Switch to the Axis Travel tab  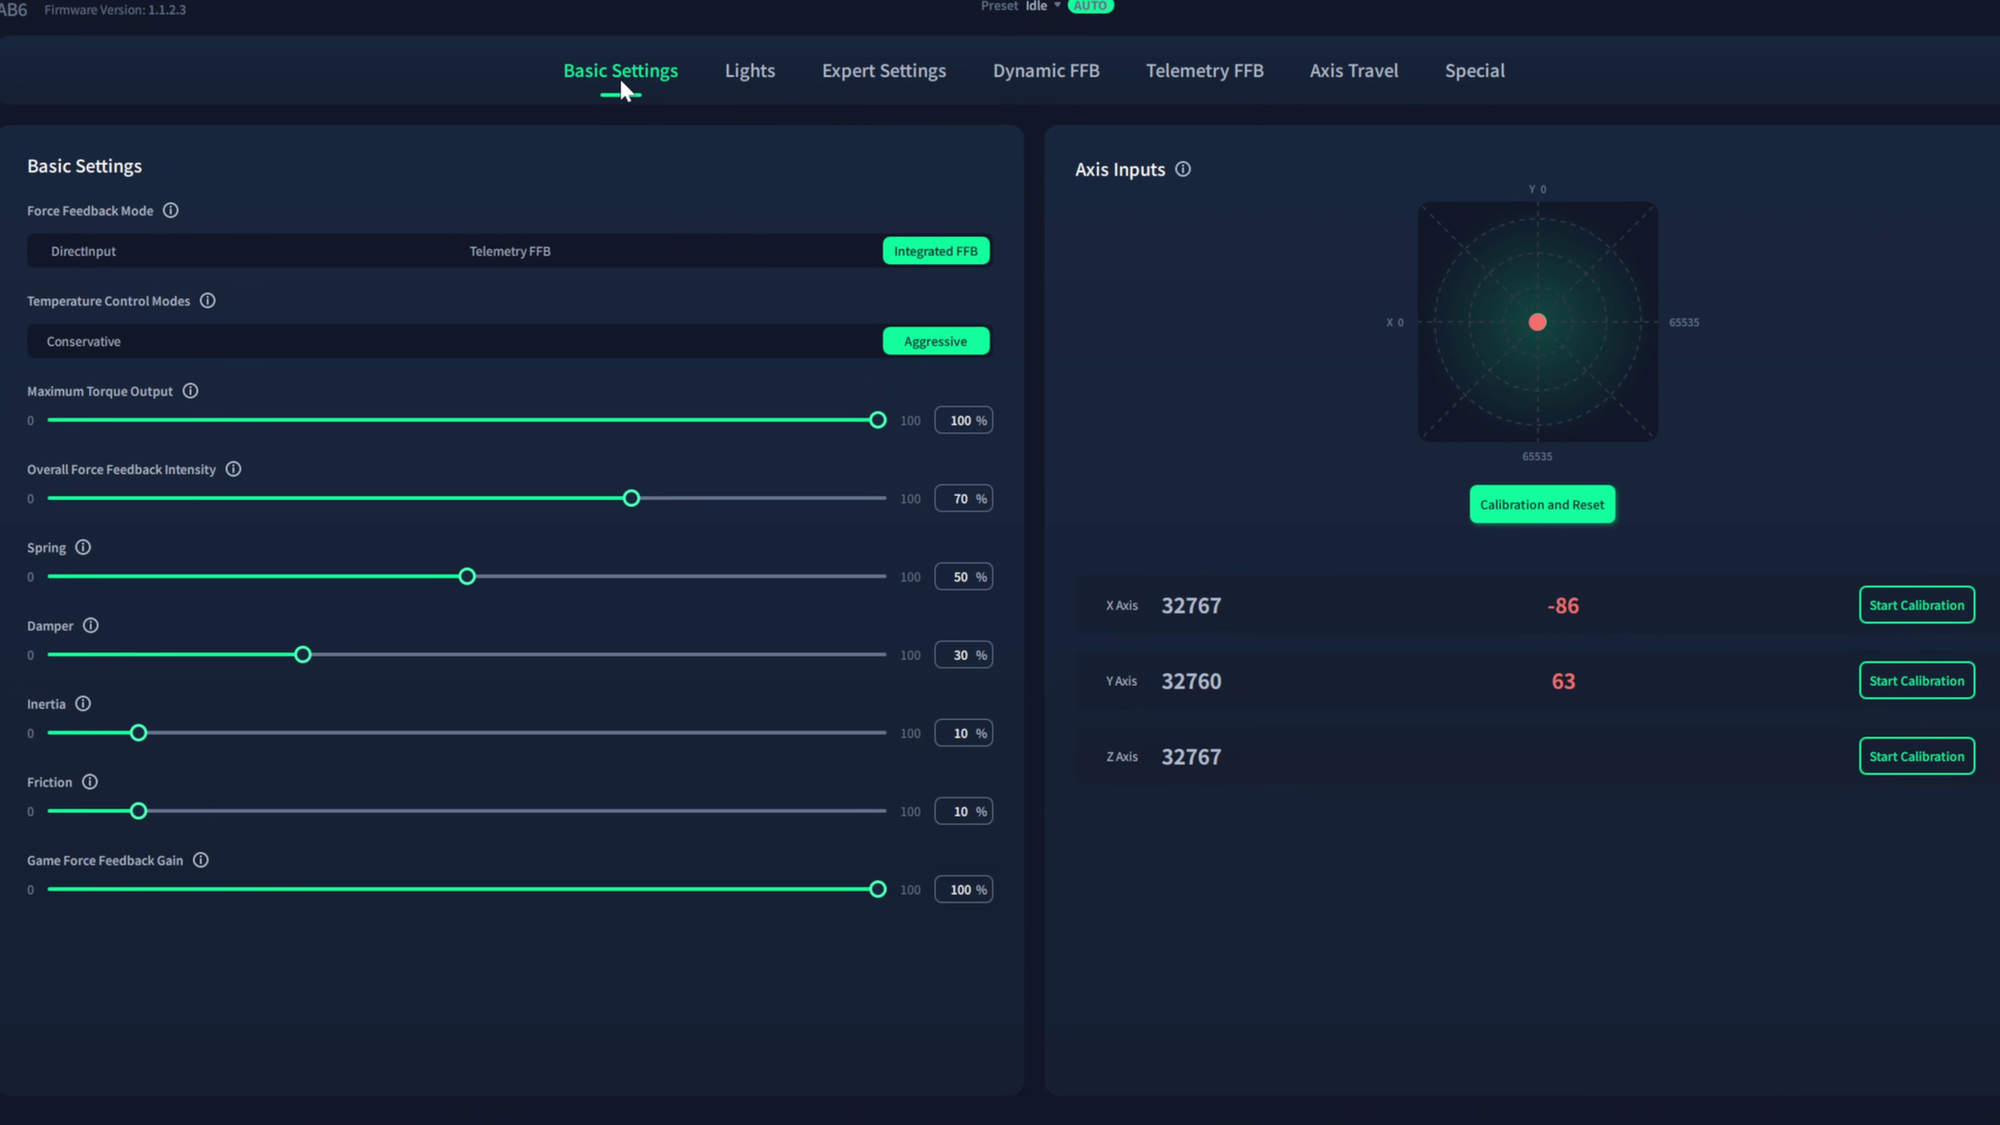[1354, 71]
